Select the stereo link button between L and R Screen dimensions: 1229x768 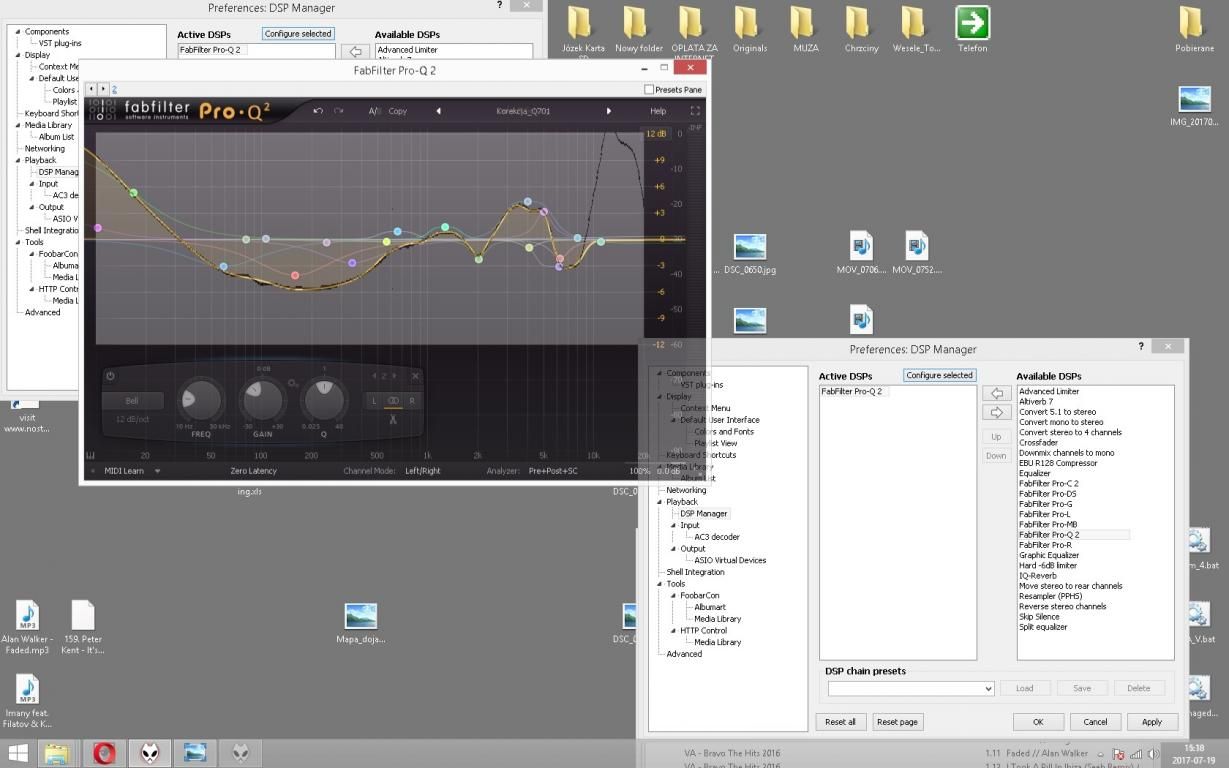(x=393, y=400)
